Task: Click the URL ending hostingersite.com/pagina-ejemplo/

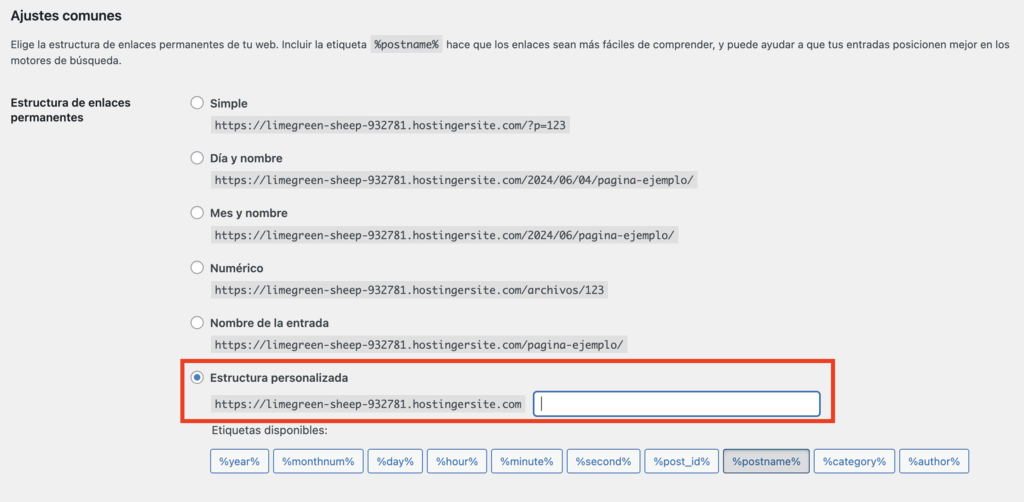Action: pos(419,345)
